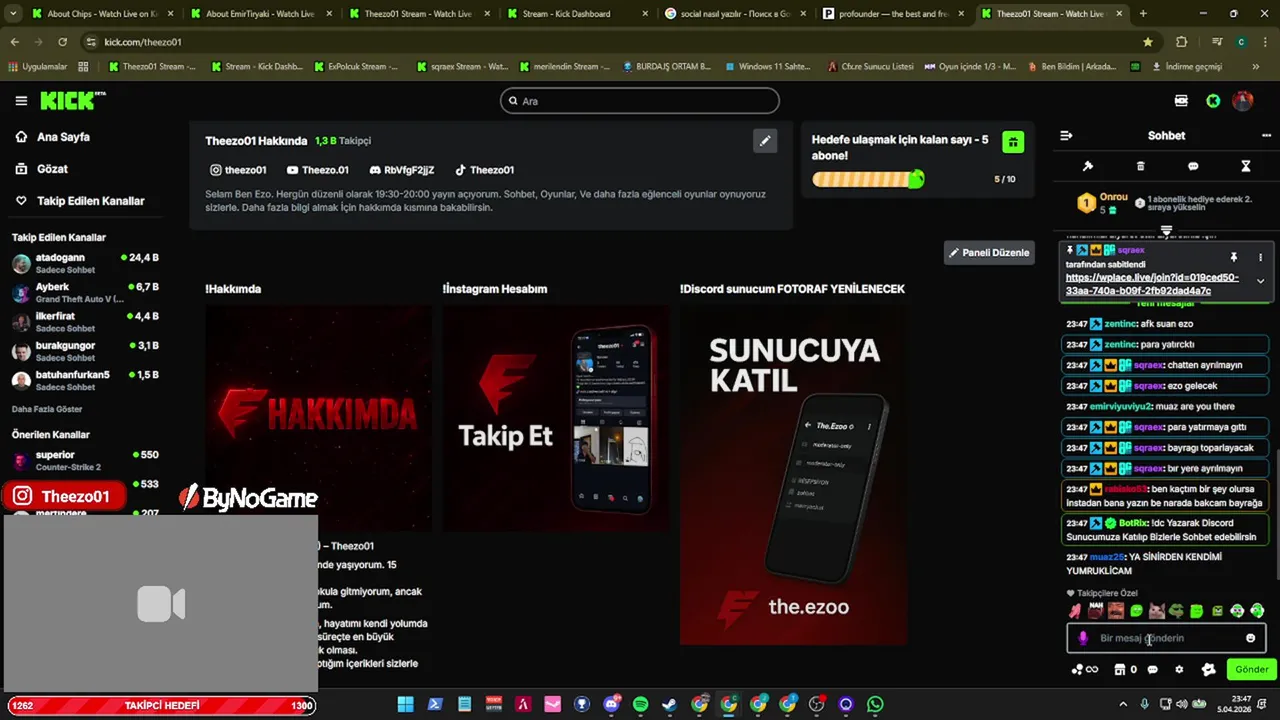Image resolution: width=1280 pixels, height=720 pixels.
Task: Open Gözat in sidebar
Action: click(x=42, y=169)
